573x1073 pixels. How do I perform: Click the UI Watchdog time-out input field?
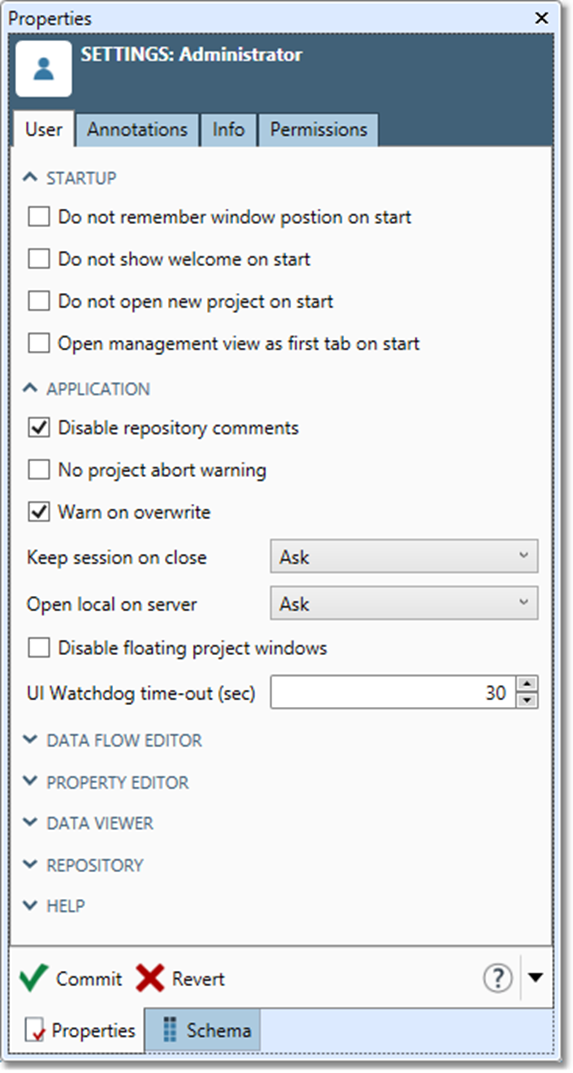(x=394, y=693)
